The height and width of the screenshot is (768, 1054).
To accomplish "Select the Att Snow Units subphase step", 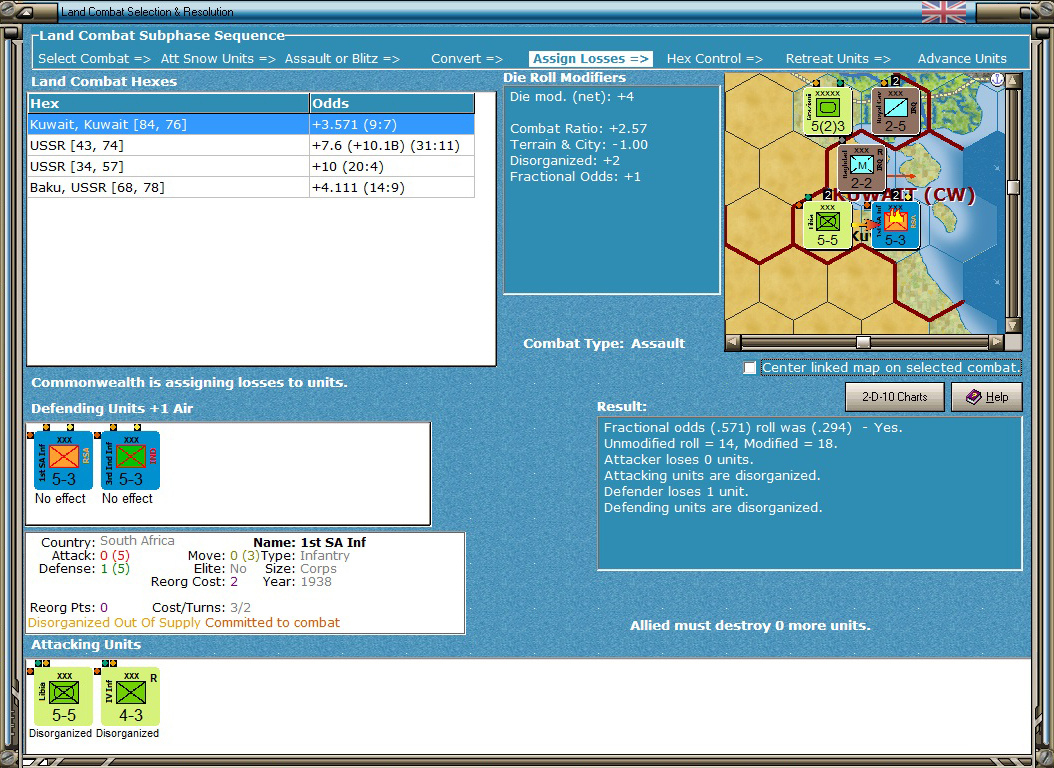I will [x=218, y=58].
